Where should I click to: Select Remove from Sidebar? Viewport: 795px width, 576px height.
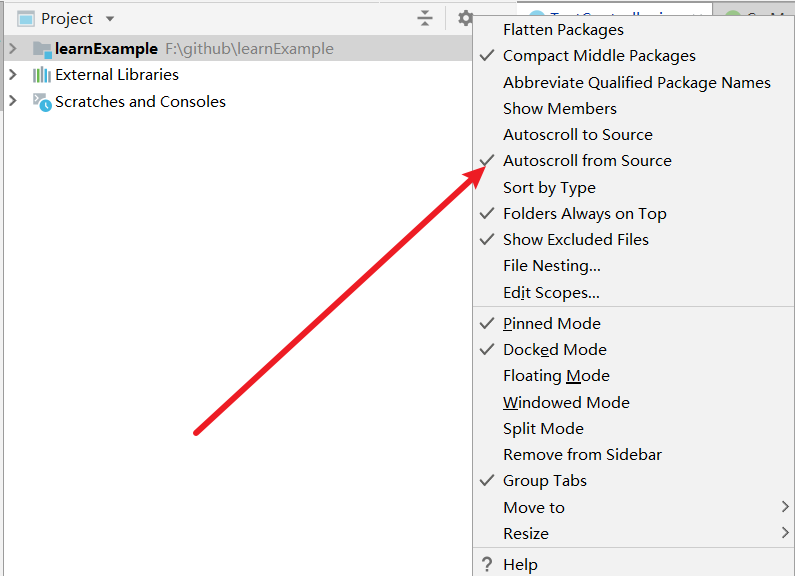[x=582, y=455]
